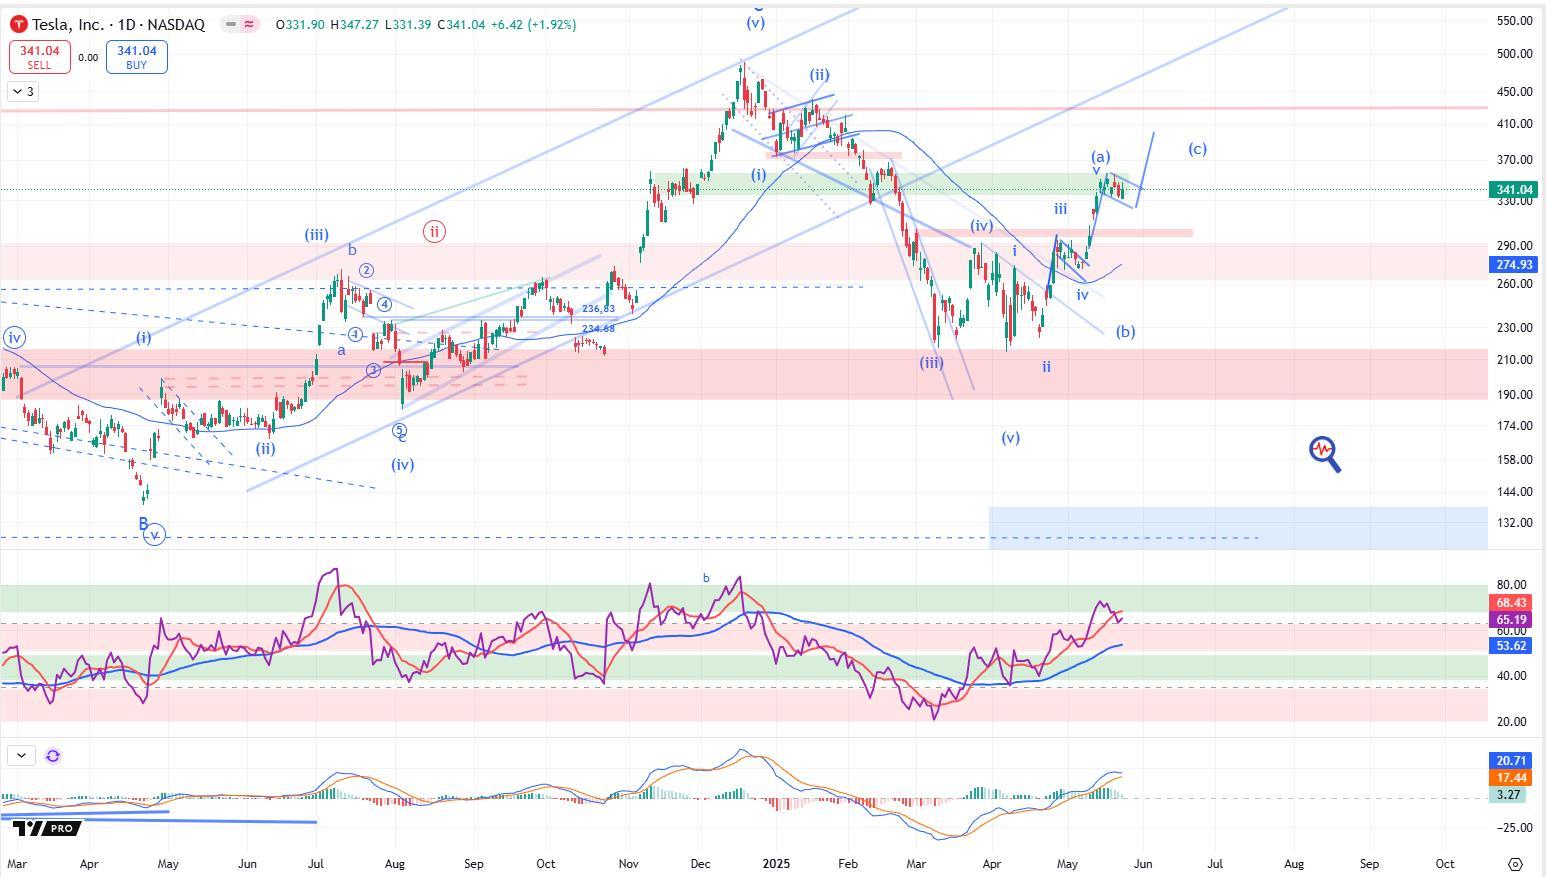
Task: Click the Nov label on the time axis
Action: coord(629,863)
